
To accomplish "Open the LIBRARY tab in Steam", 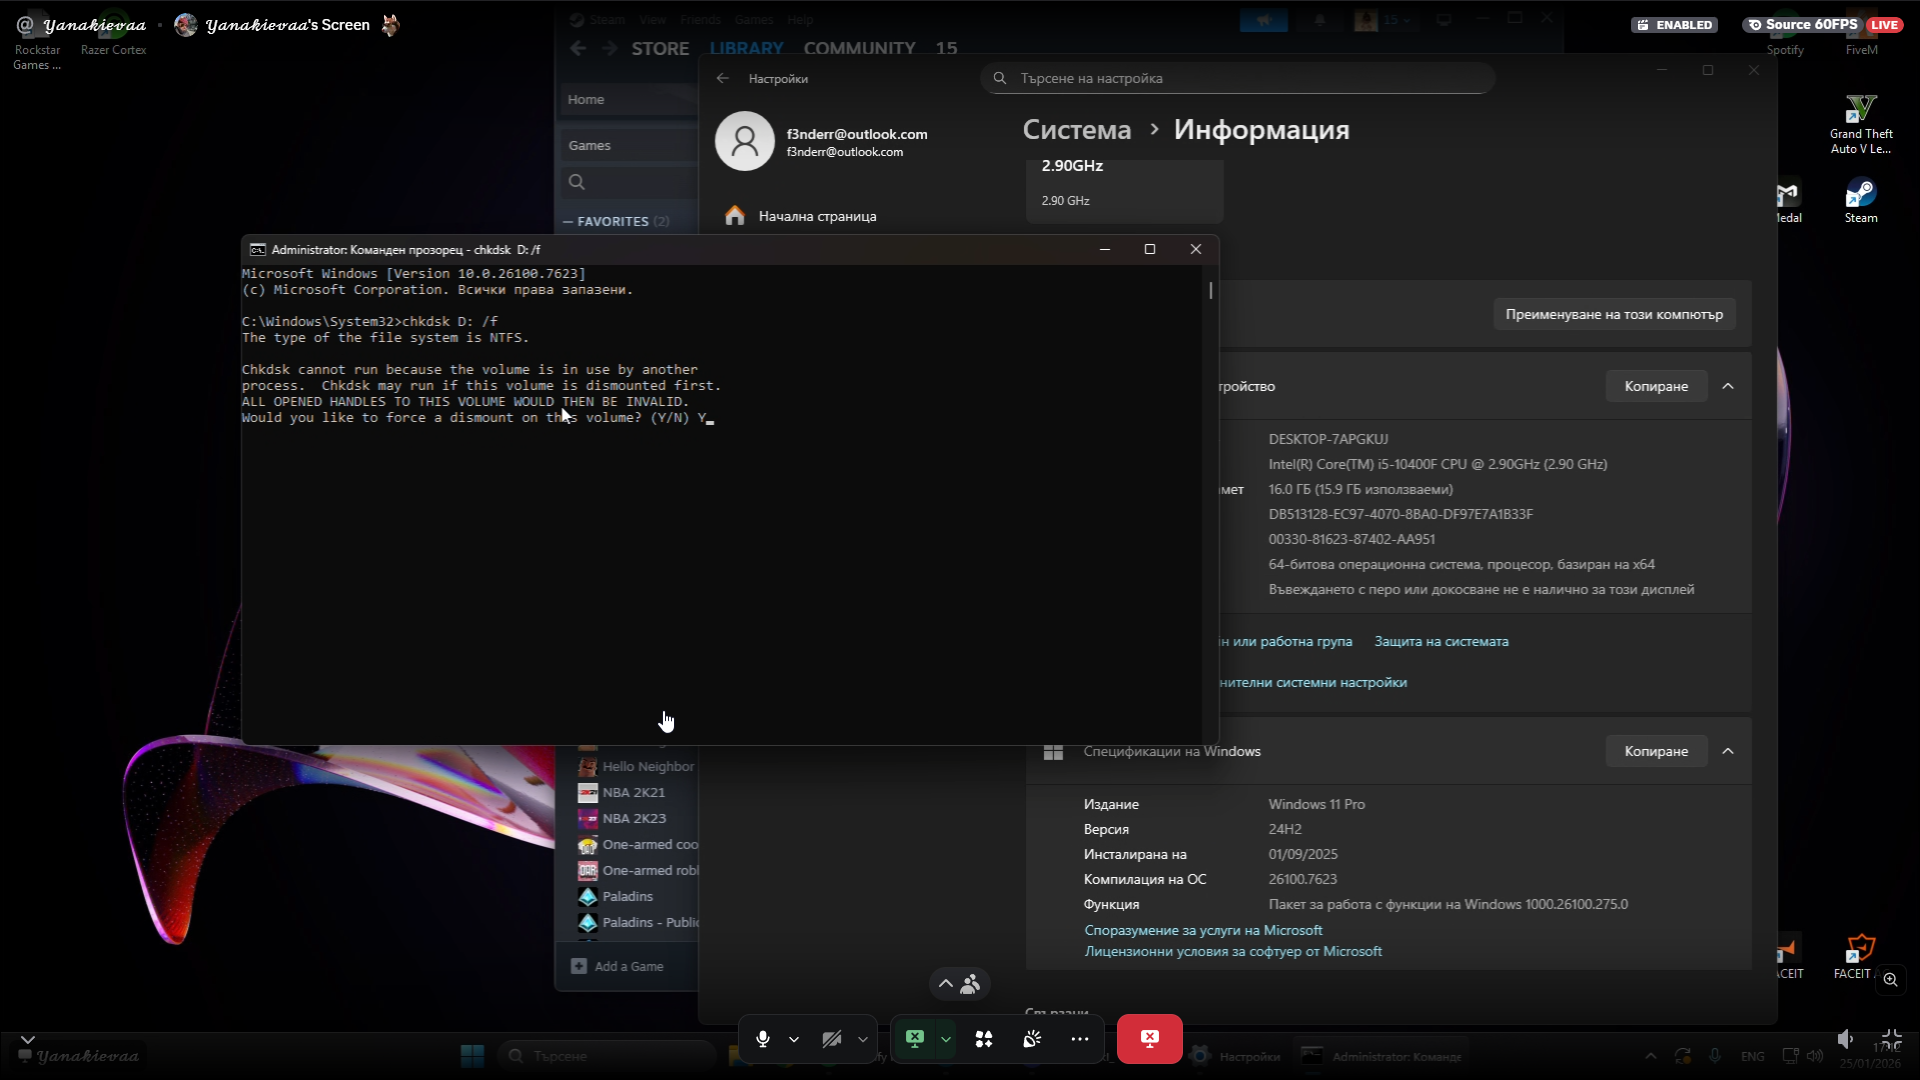I will tap(746, 48).
